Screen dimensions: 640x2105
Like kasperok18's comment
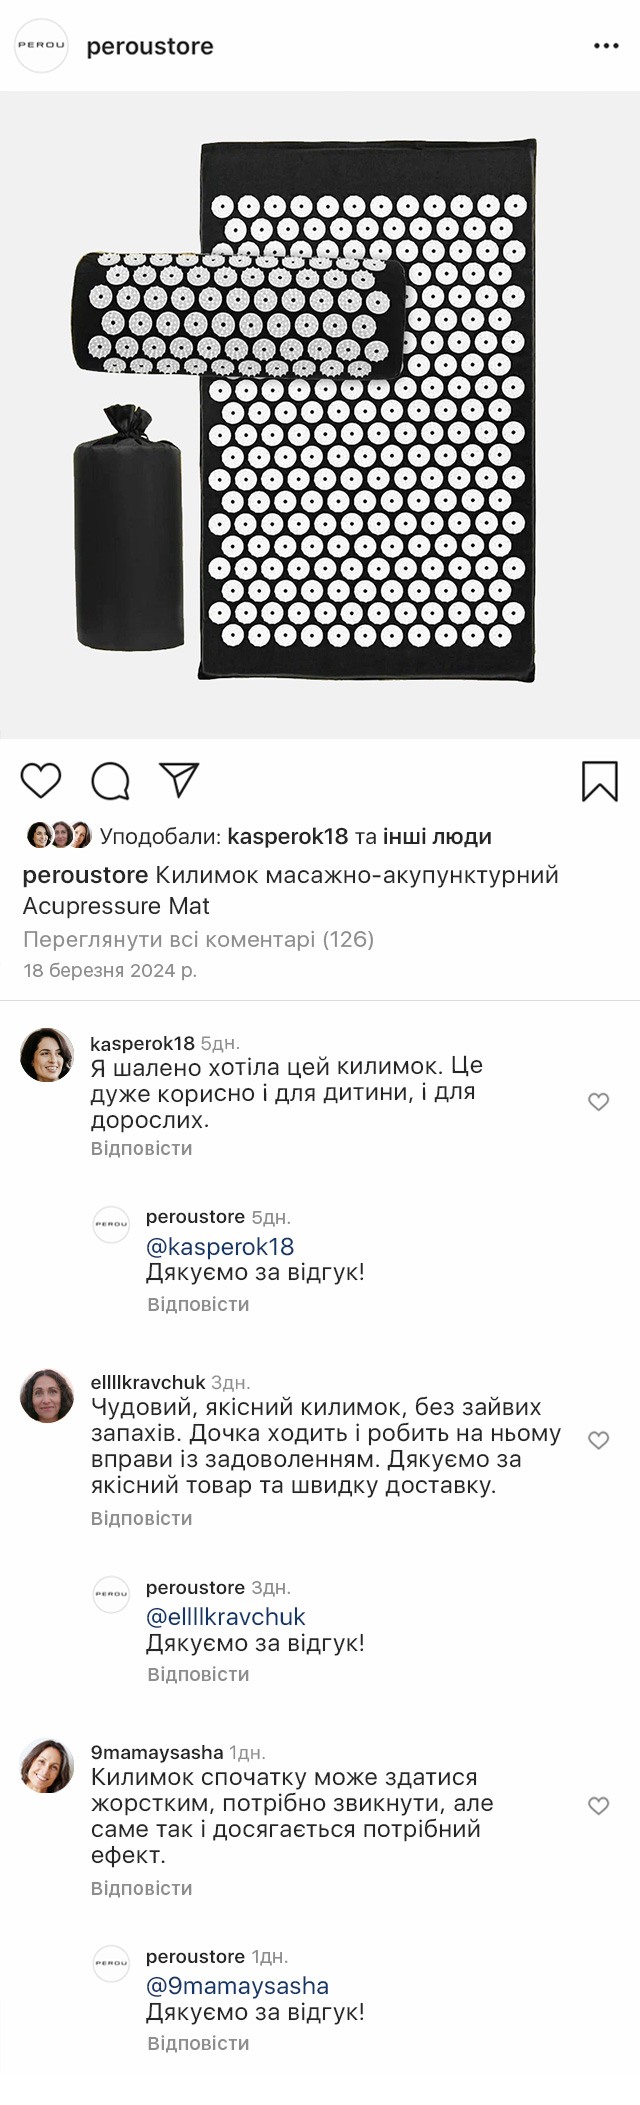click(598, 1102)
